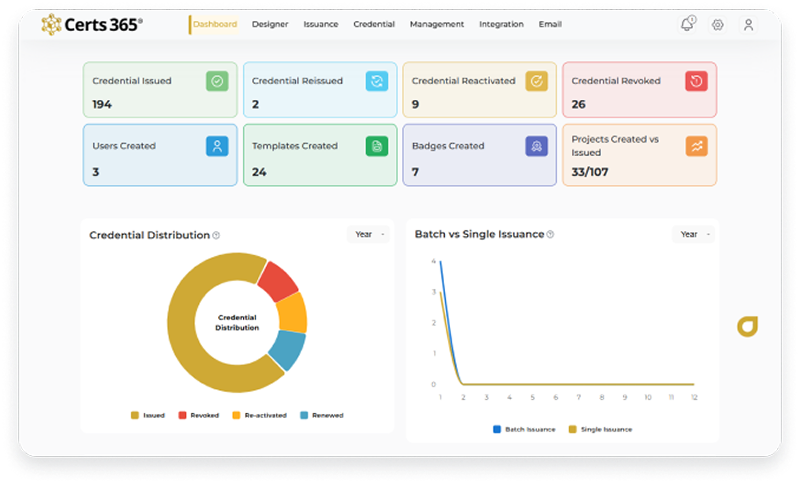Click the red Revoked donut segment
This screenshot has height=485, width=800.
pyautogui.click(x=278, y=282)
